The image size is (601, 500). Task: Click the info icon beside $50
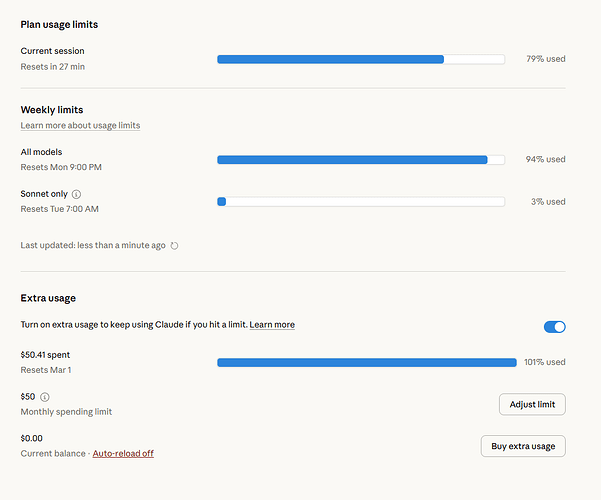coord(45,397)
